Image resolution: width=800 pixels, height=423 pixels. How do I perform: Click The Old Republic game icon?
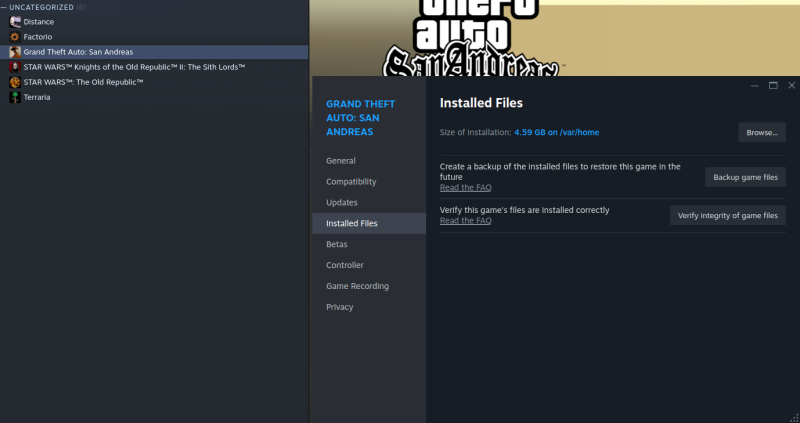[x=15, y=82]
